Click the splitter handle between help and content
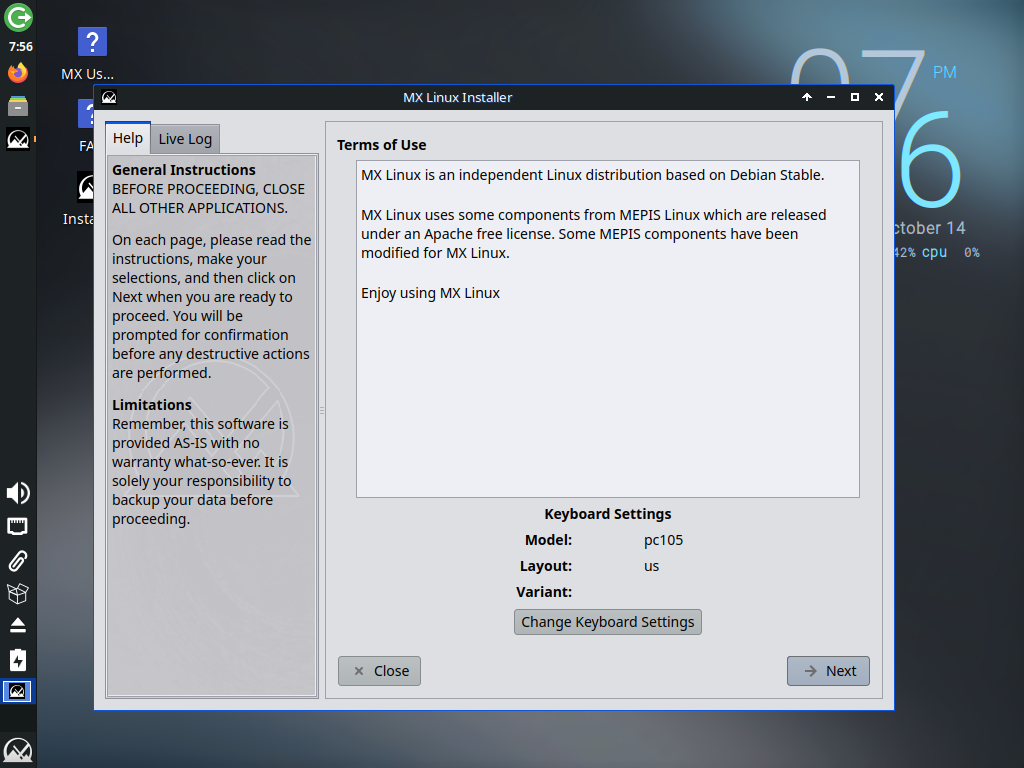The width and height of the screenshot is (1024, 768). point(322,410)
